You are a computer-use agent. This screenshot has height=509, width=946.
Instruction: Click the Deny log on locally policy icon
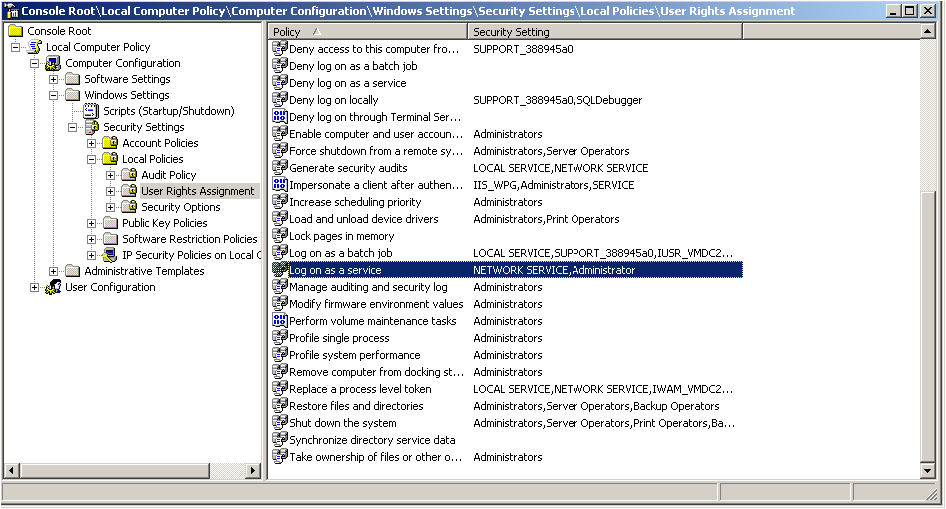tap(280, 100)
